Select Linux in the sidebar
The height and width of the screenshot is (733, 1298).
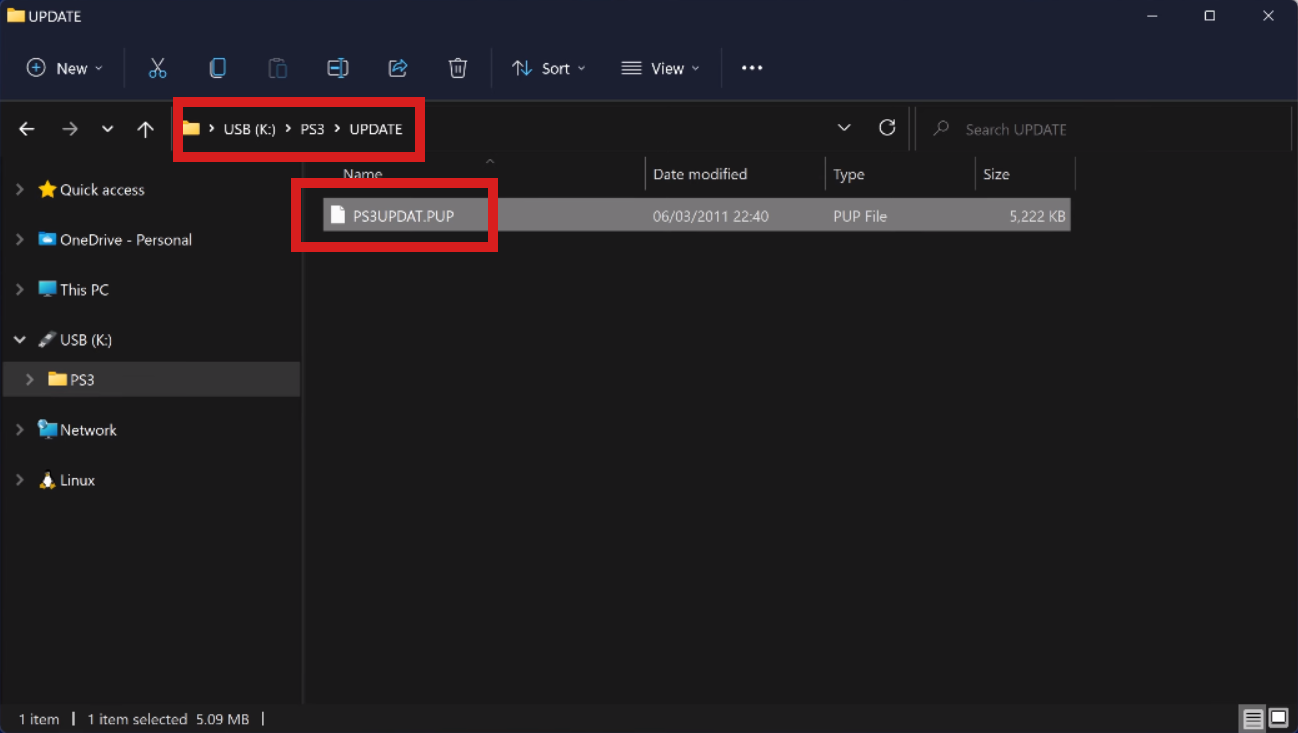pos(77,480)
